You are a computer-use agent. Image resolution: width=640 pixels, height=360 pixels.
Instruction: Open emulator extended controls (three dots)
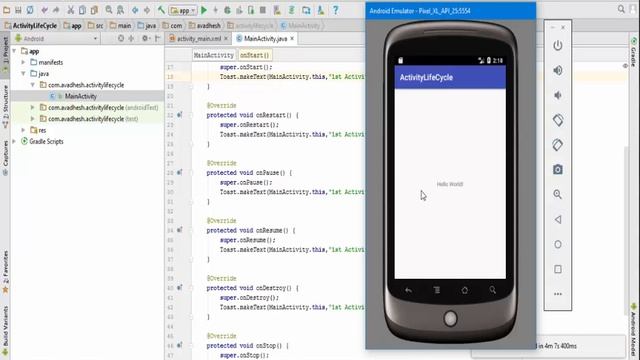558,294
